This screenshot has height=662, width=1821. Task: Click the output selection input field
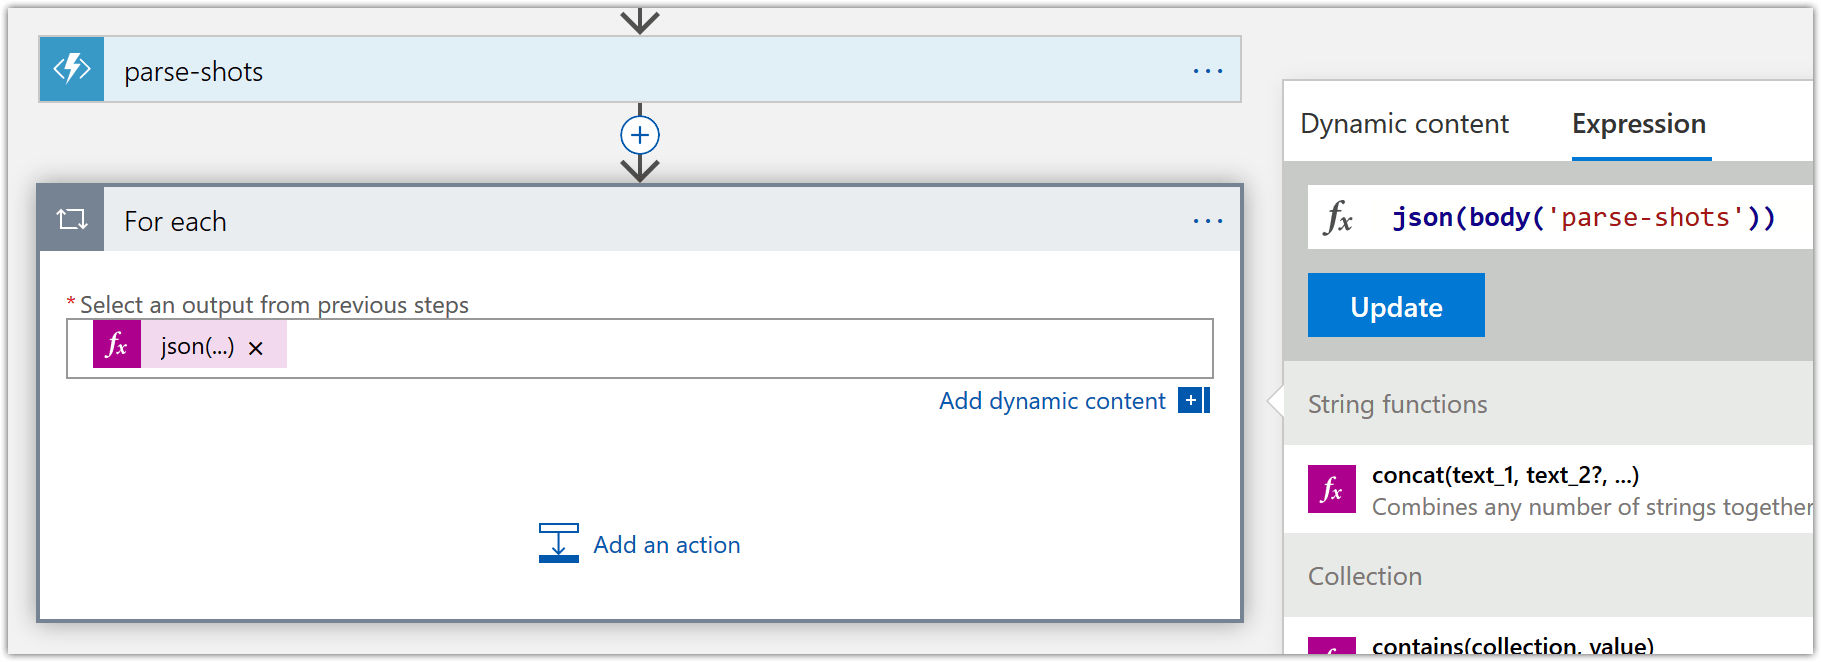(x=700, y=348)
